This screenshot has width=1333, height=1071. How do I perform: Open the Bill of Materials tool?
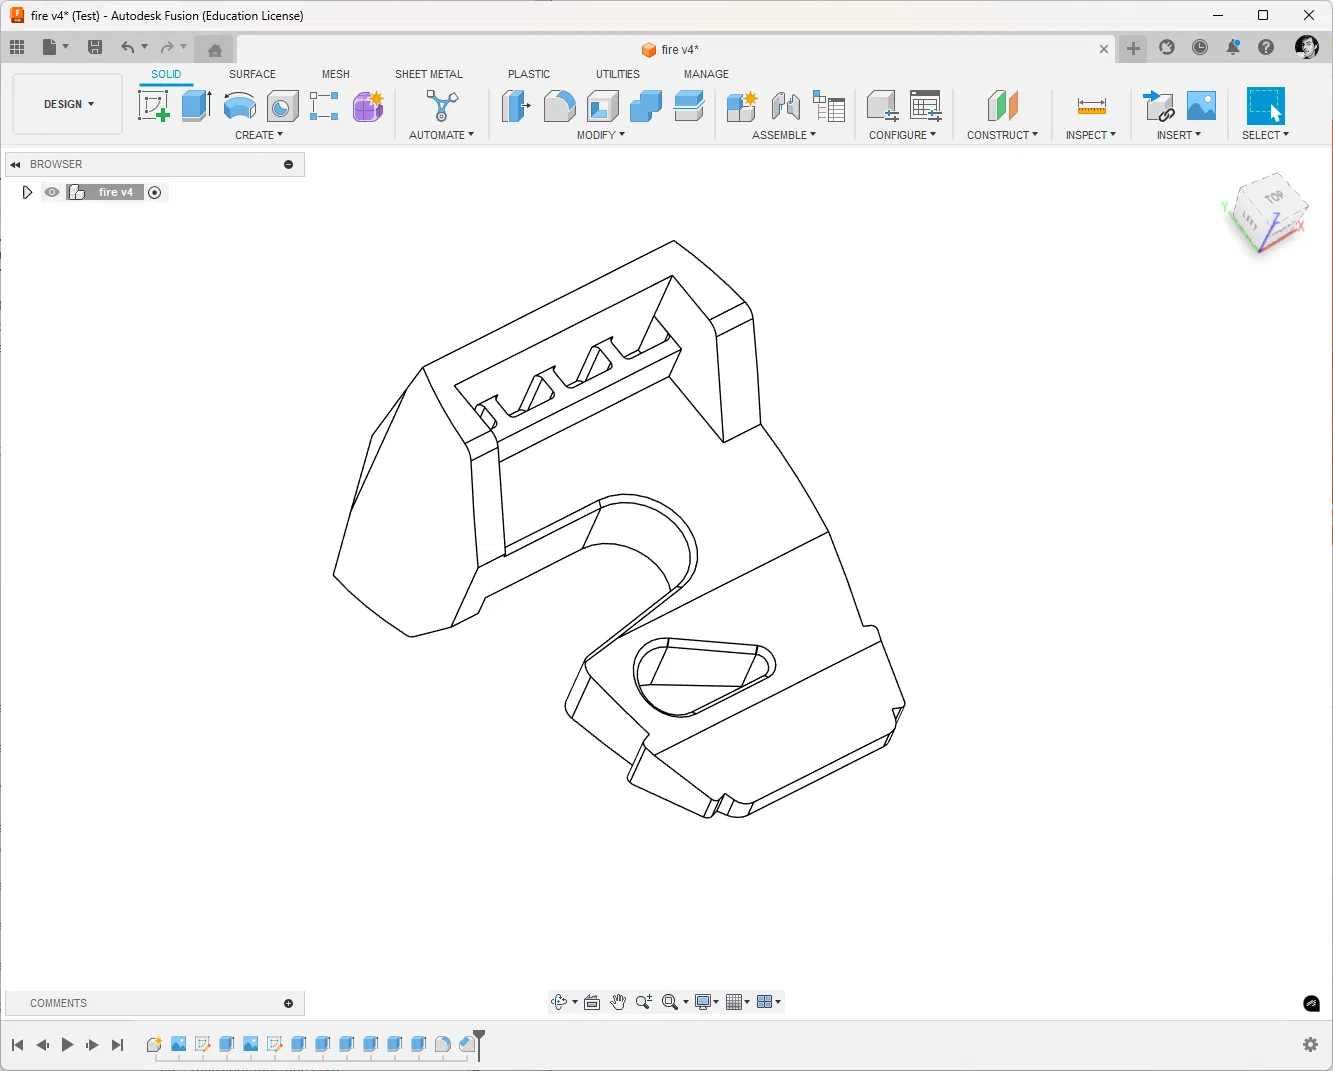pos(829,105)
